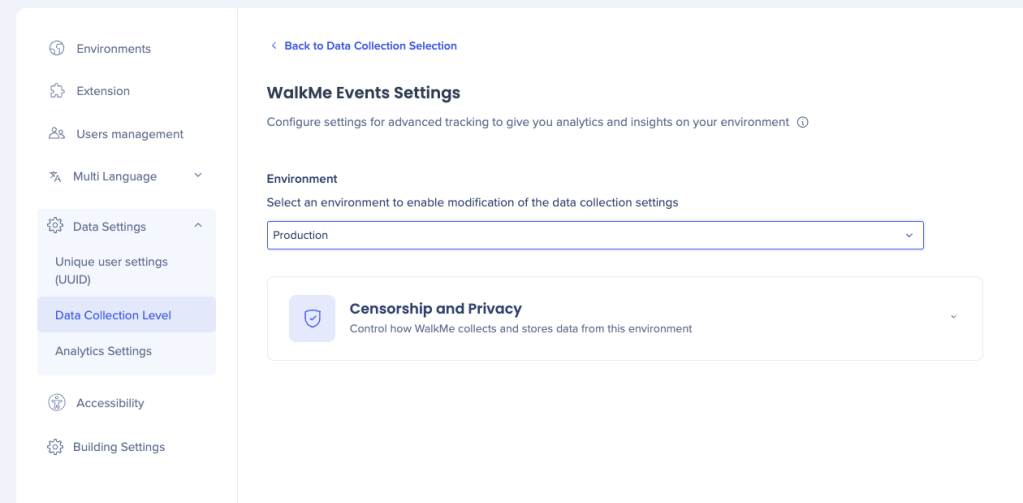1023x503 pixels.
Task: Click the Building Settings gear icon
Action: 55,447
